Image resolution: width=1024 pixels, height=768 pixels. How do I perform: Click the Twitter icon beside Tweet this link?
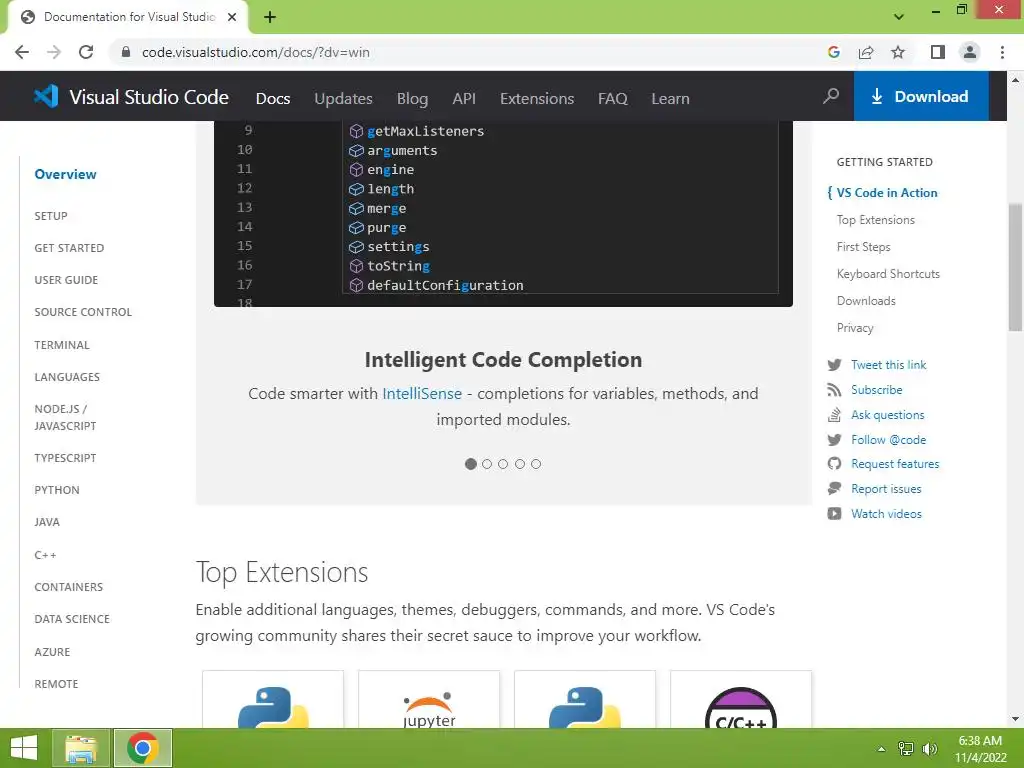click(834, 365)
